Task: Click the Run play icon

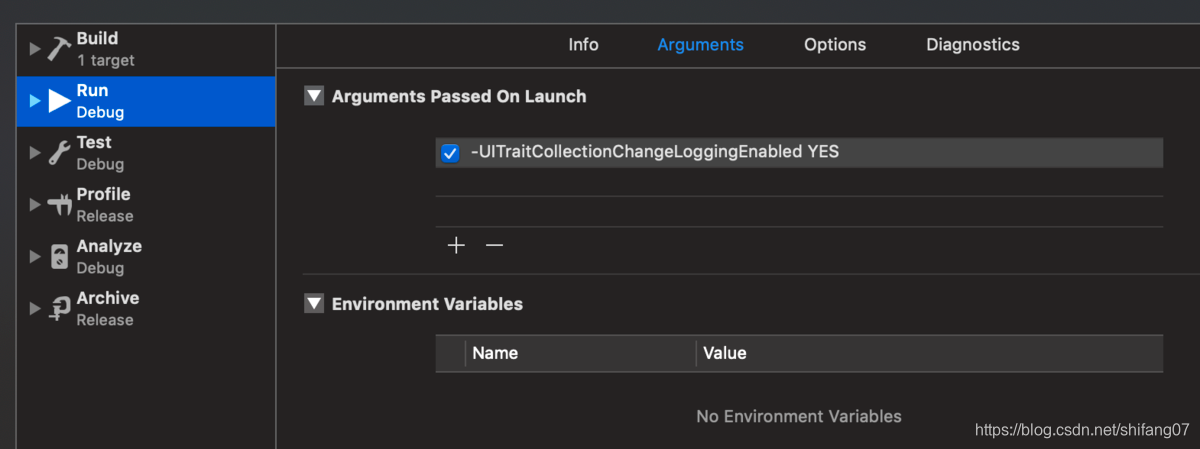Action: pos(60,101)
